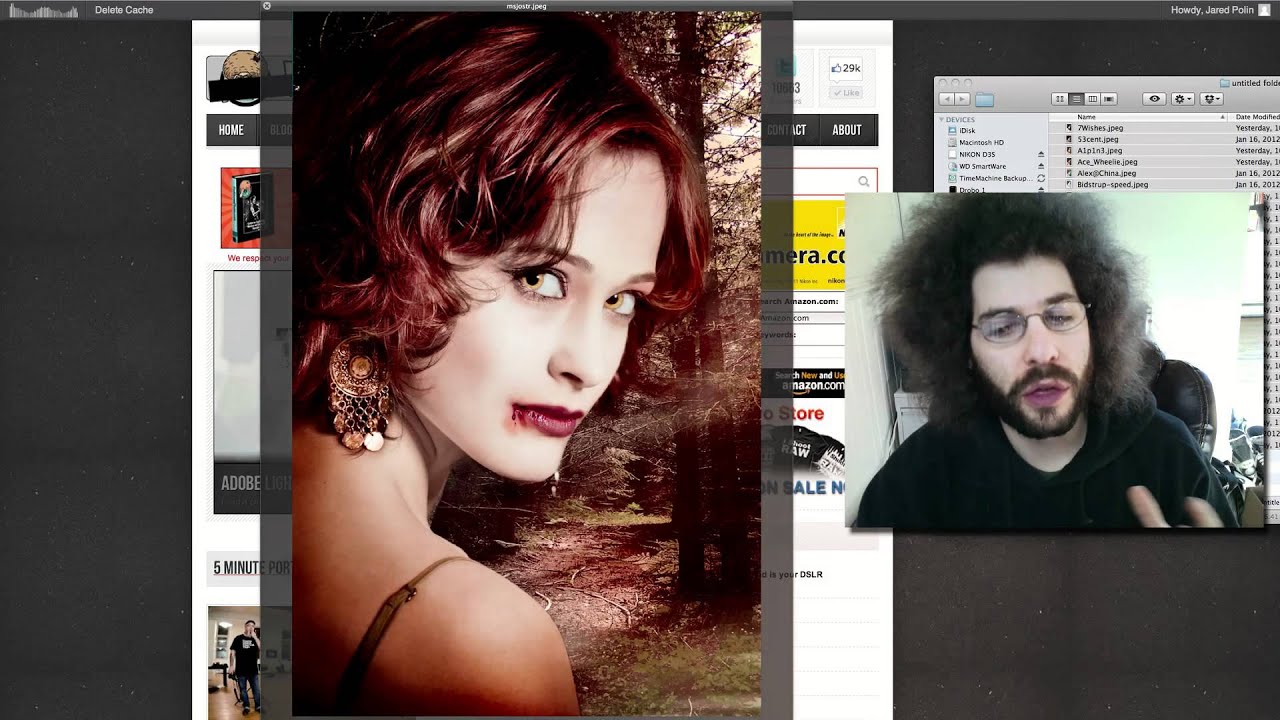The image size is (1280, 720).
Task: Click Delete Cache in the admin bar
Action: [x=124, y=10]
